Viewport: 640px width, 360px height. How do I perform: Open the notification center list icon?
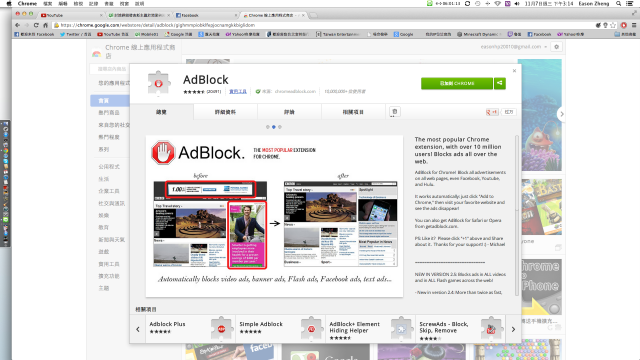[x=630, y=3]
